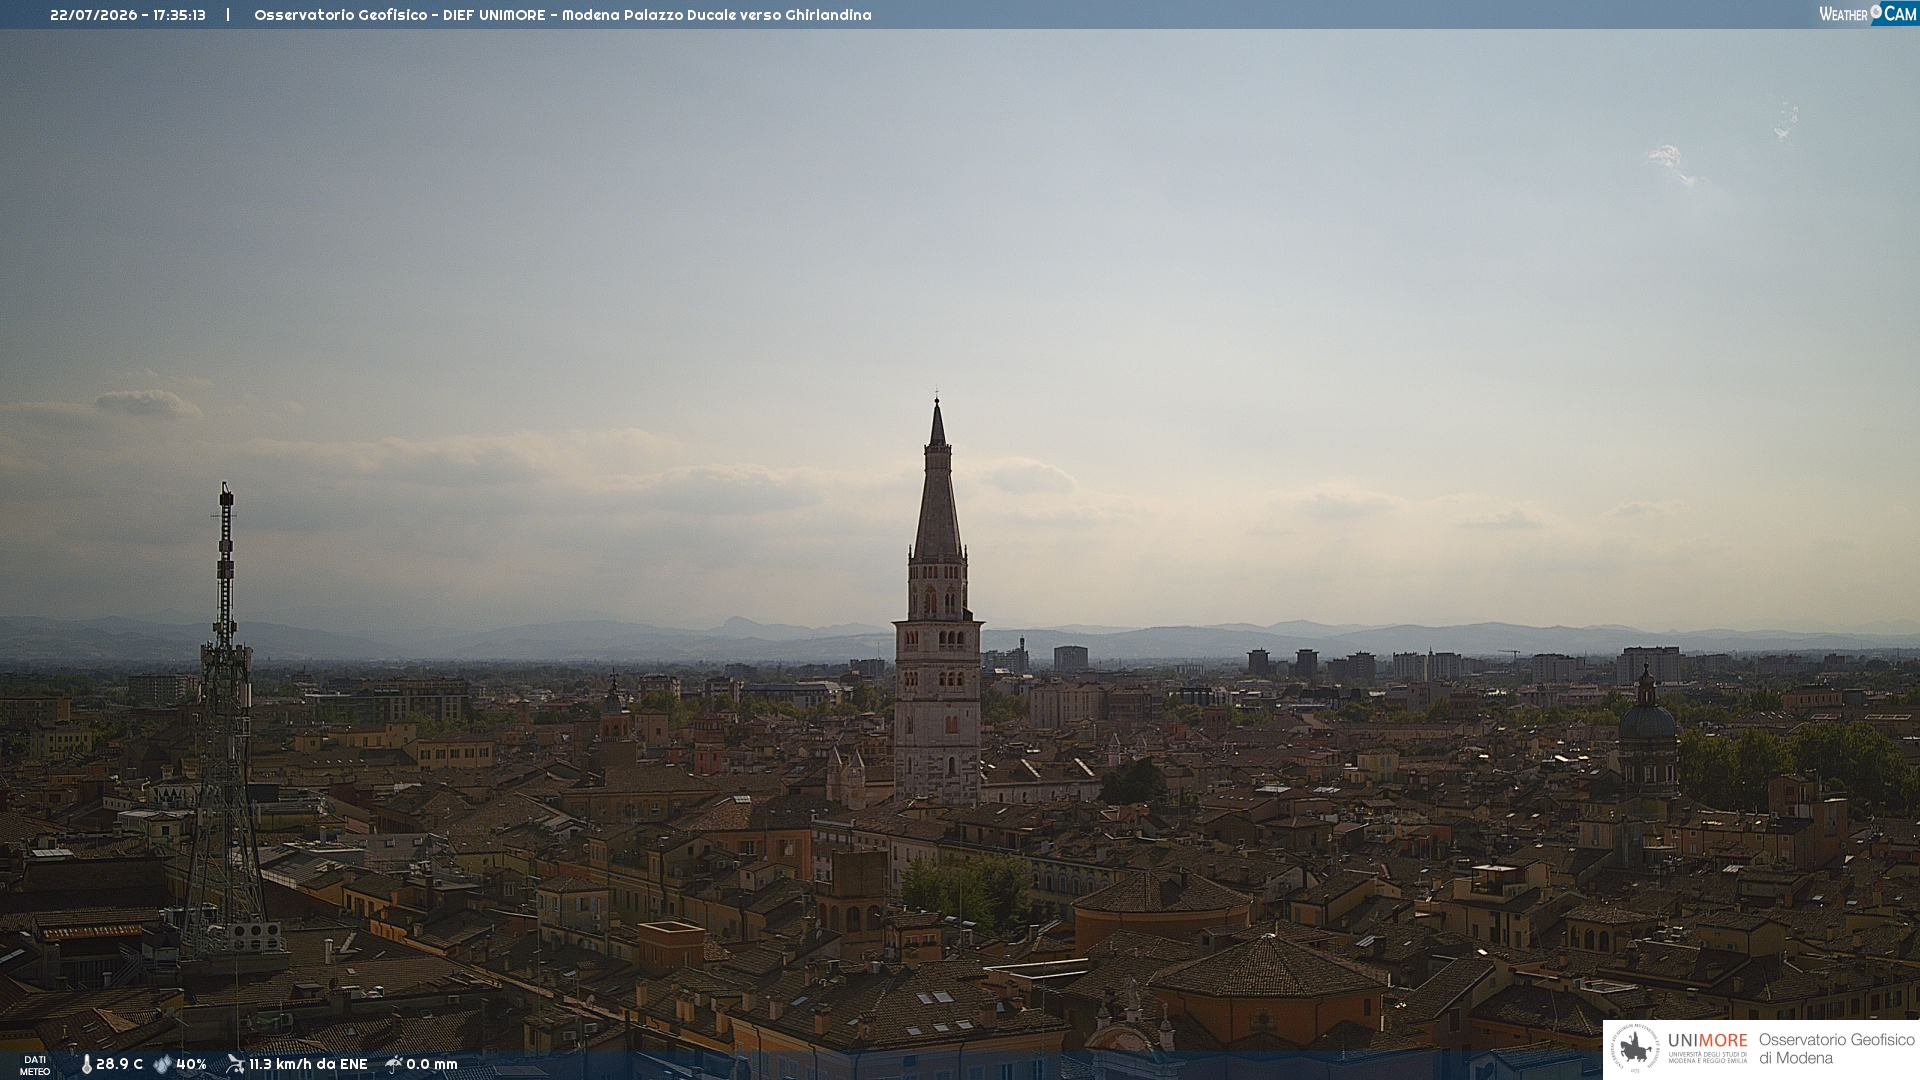The image size is (1920, 1080).
Task: Click the Osservatorio Geofisico camera title text
Action: (563, 15)
